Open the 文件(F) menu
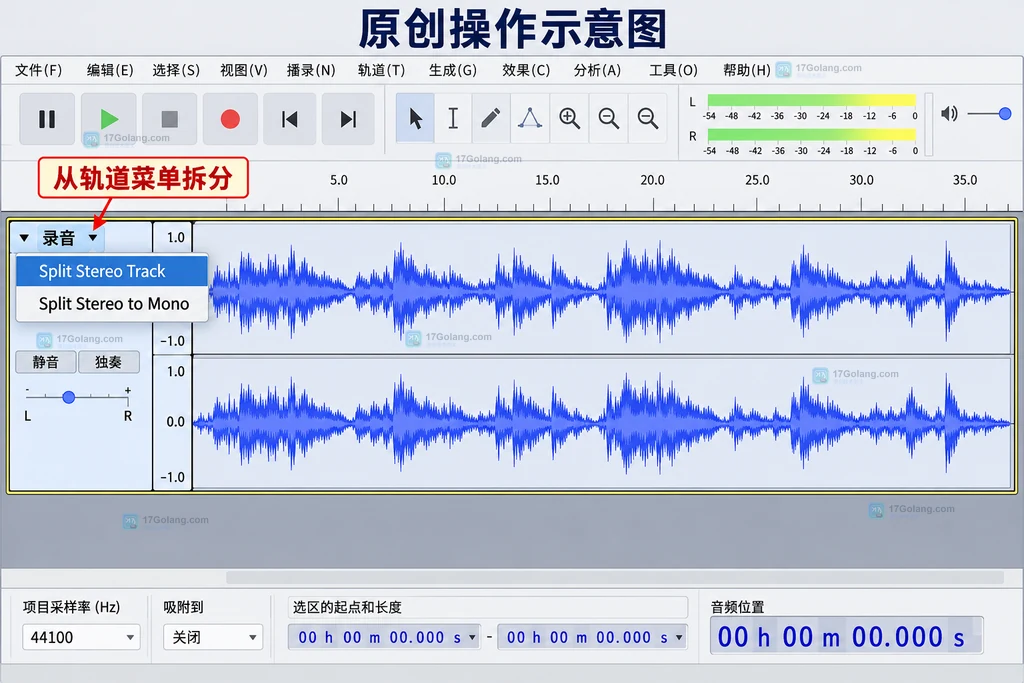The height and width of the screenshot is (683, 1024). coord(39,70)
